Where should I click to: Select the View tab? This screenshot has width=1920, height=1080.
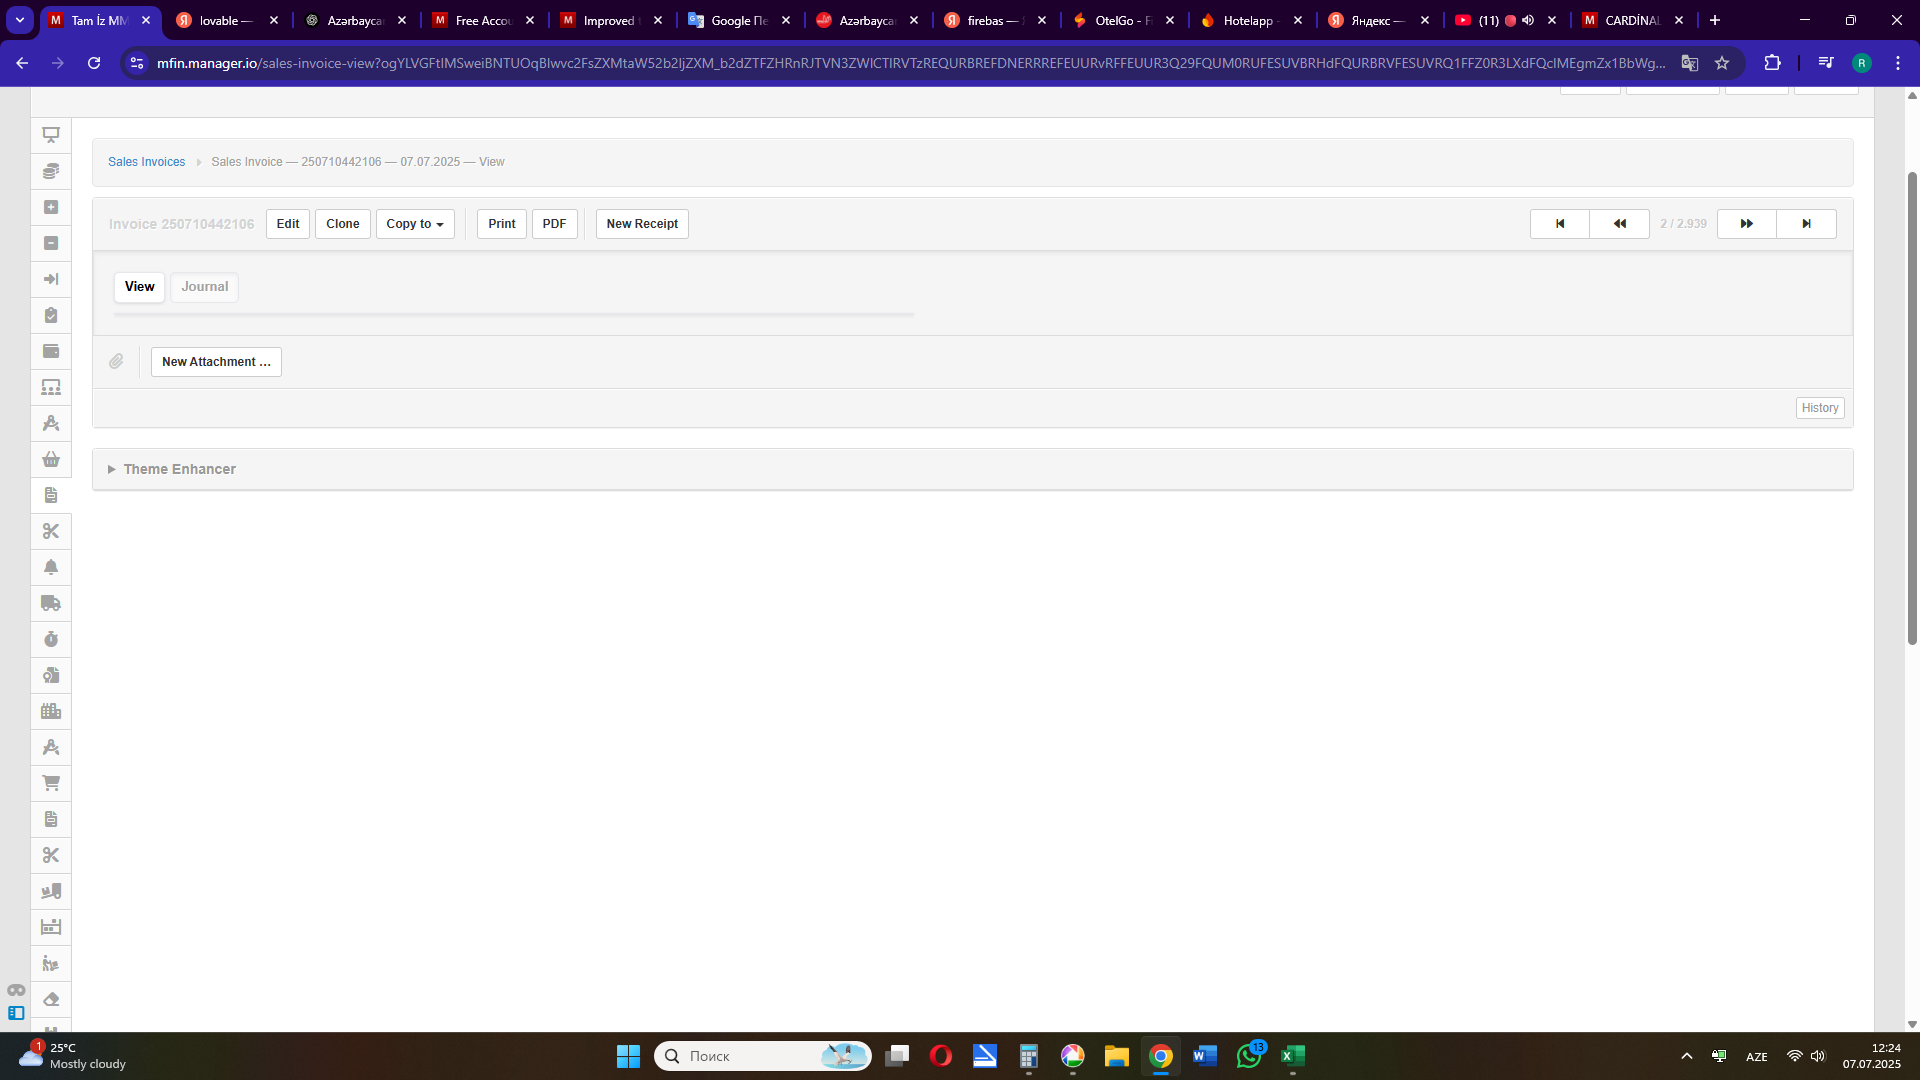point(139,287)
